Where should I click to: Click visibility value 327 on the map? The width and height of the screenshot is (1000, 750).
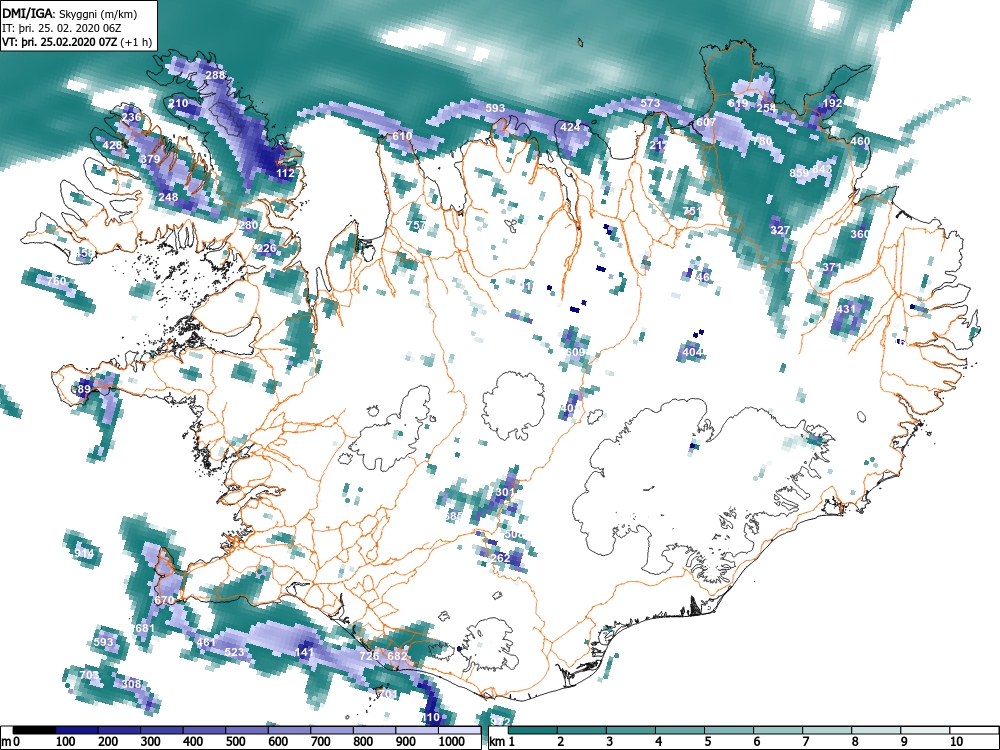[x=781, y=230]
